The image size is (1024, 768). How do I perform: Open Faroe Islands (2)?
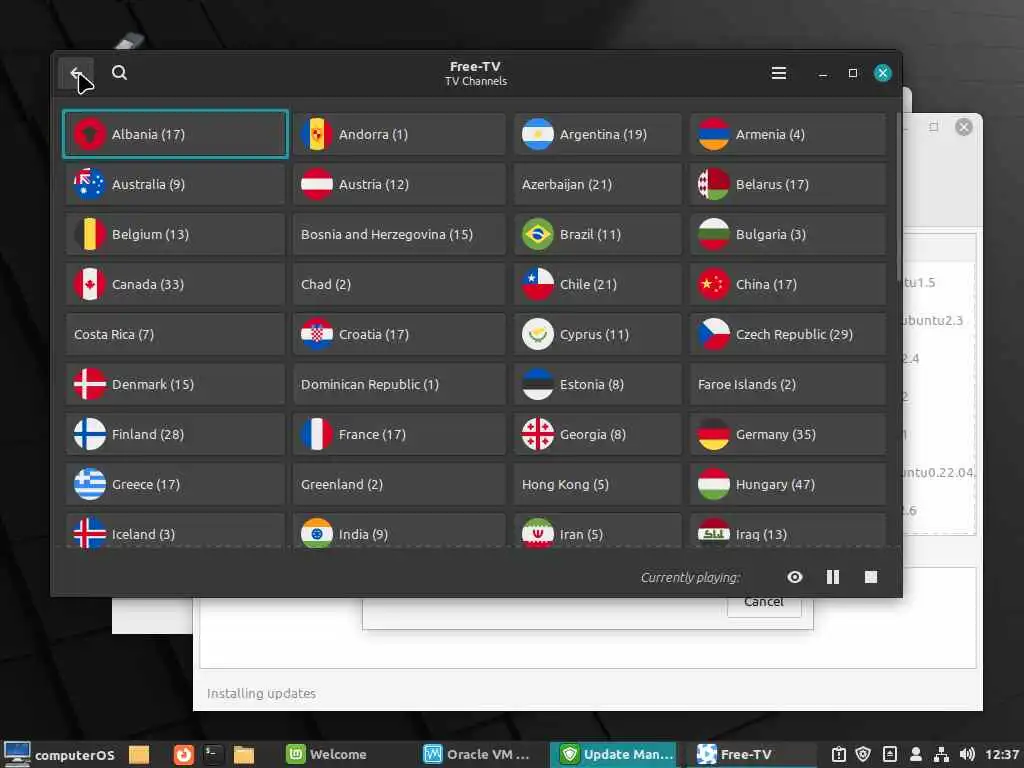pos(788,384)
